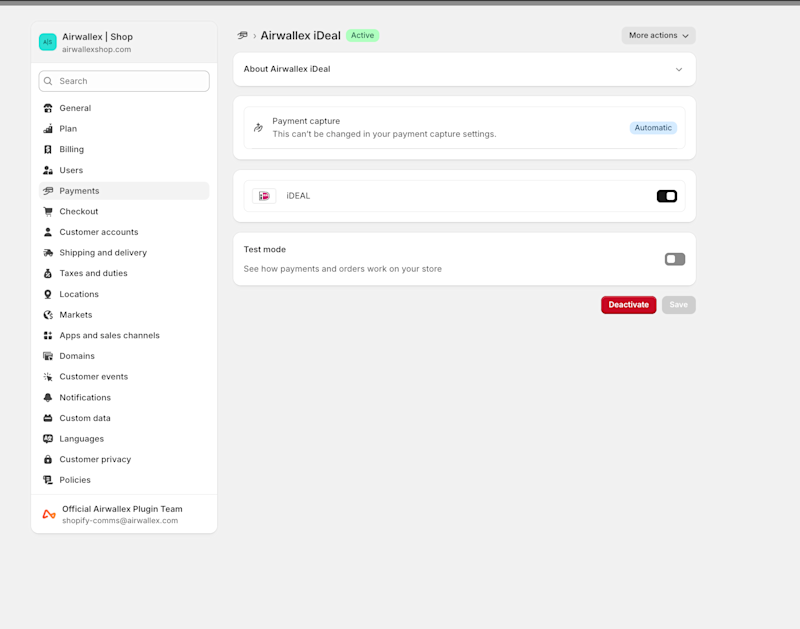Image resolution: width=800 pixels, height=629 pixels.
Task: Open Customer events settings
Action: pos(124,376)
